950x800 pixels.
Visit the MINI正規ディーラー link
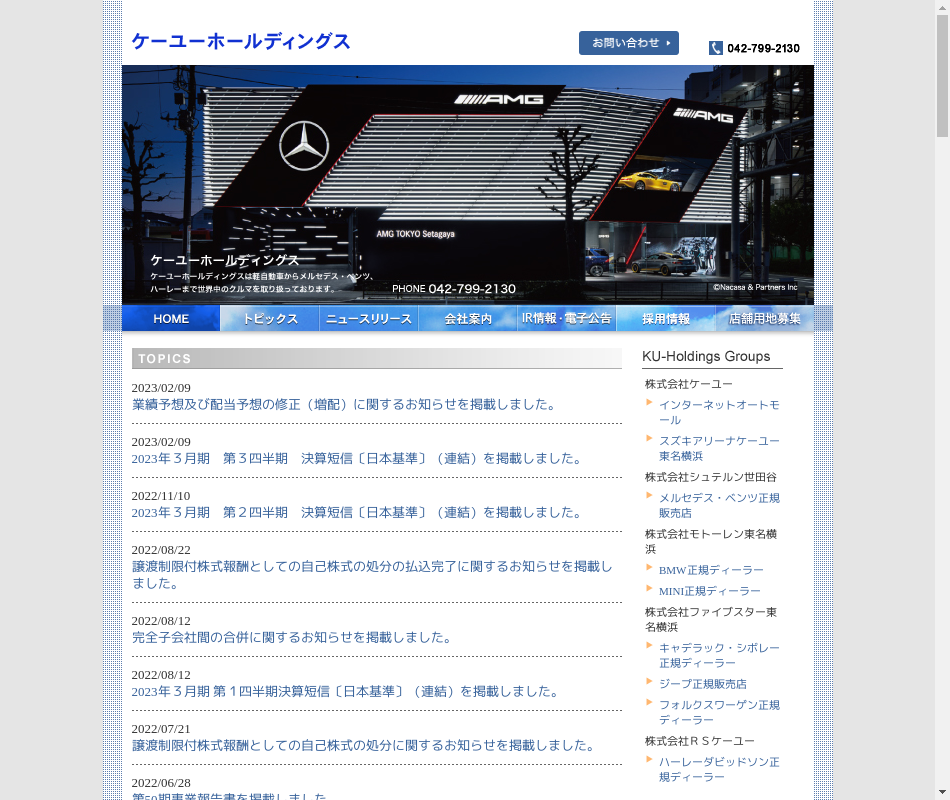click(709, 591)
